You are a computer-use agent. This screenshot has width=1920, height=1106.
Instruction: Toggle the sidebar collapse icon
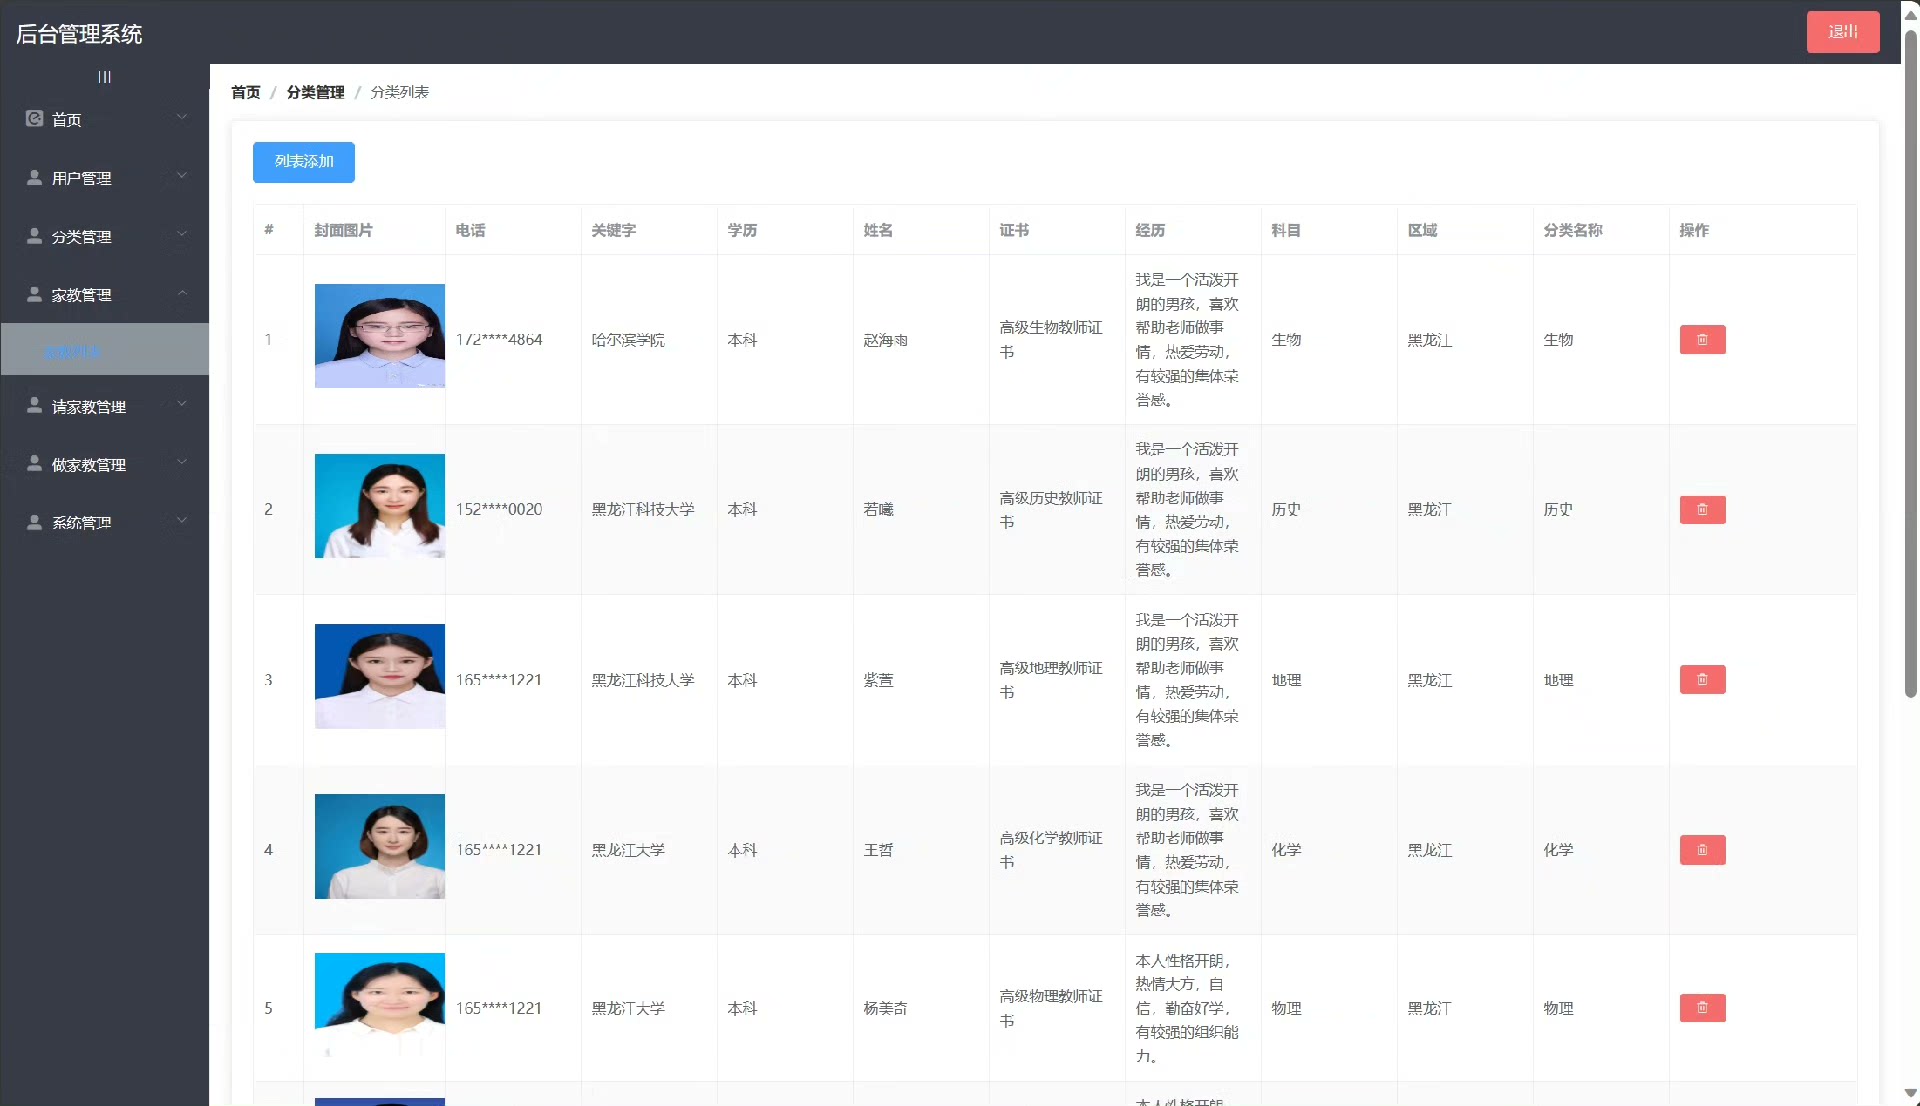tap(104, 77)
